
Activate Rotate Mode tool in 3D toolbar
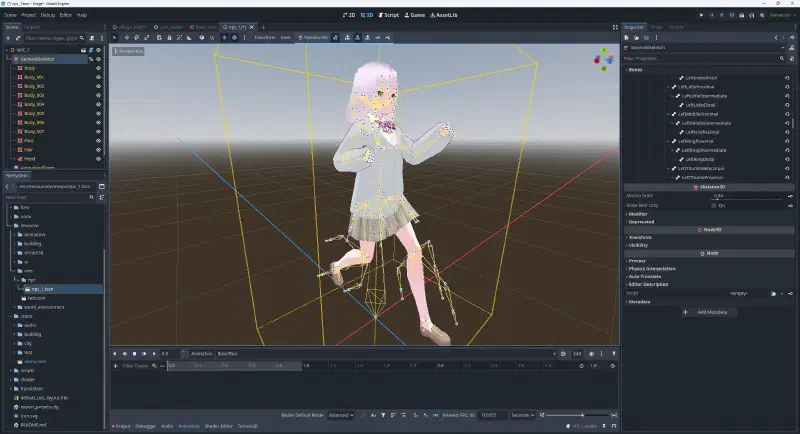(137, 37)
